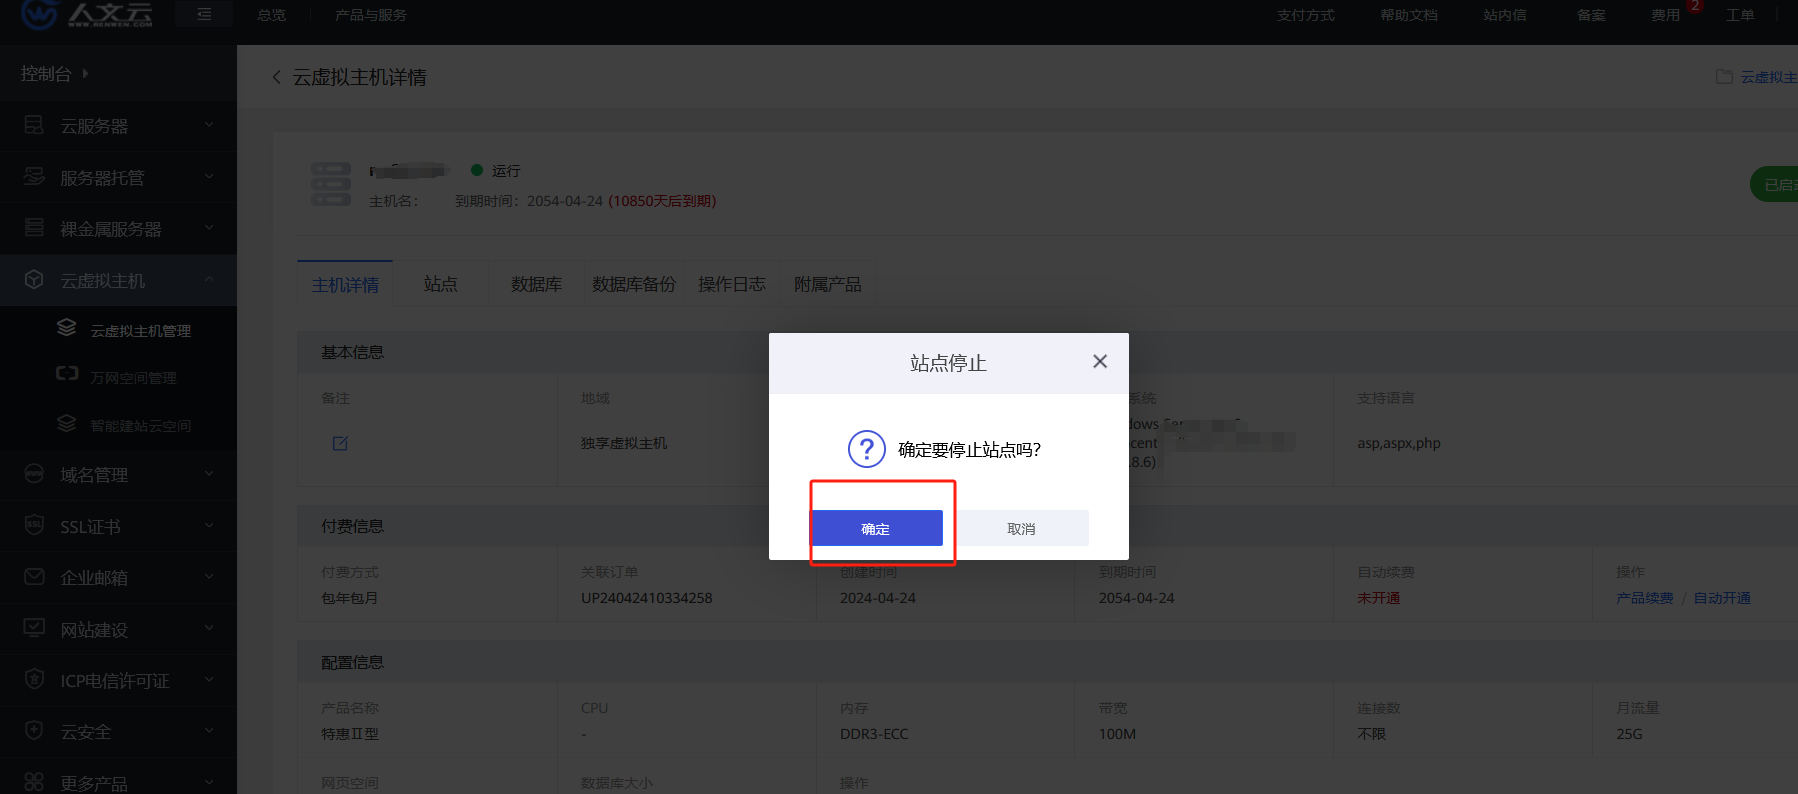Image resolution: width=1798 pixels, height=794 pixels.
Task: Select 智能建站云空间 in the sidebar
Action: (141, 426)
